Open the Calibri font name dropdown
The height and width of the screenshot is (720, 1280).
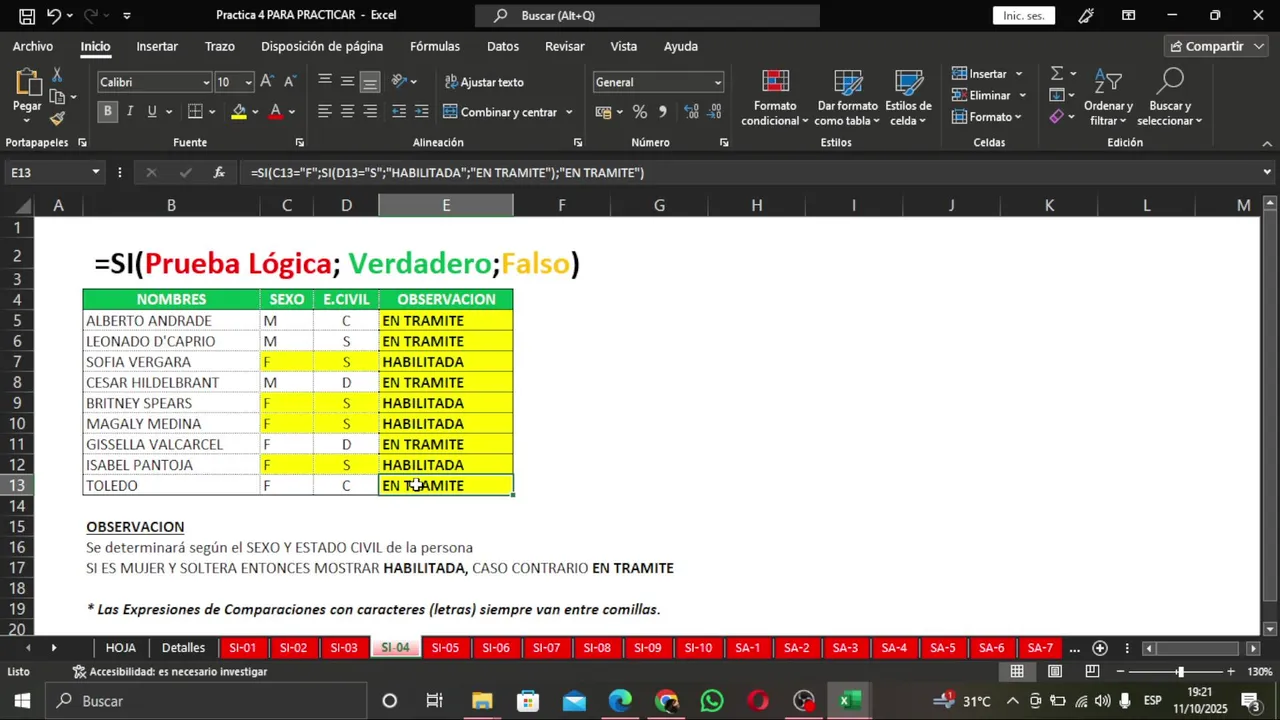pos(207,83)
